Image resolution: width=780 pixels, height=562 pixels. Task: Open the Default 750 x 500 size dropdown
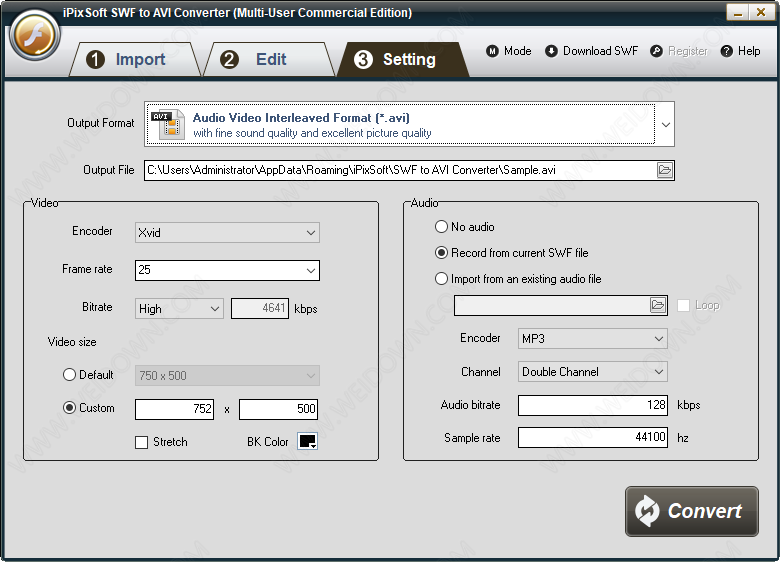(x=227, y=375)
